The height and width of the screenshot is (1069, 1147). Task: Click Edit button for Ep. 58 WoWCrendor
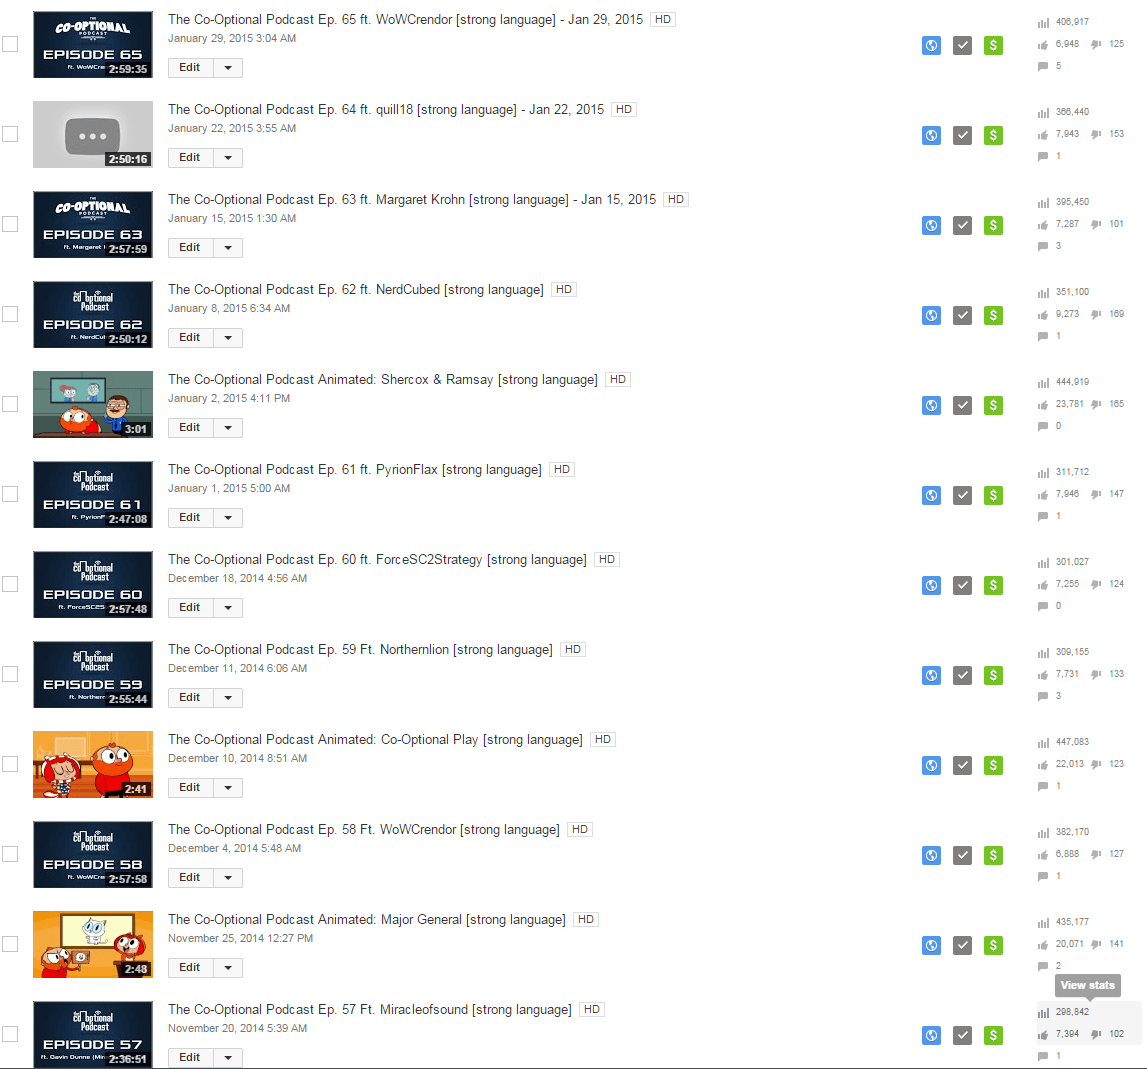tap(190, 878)
